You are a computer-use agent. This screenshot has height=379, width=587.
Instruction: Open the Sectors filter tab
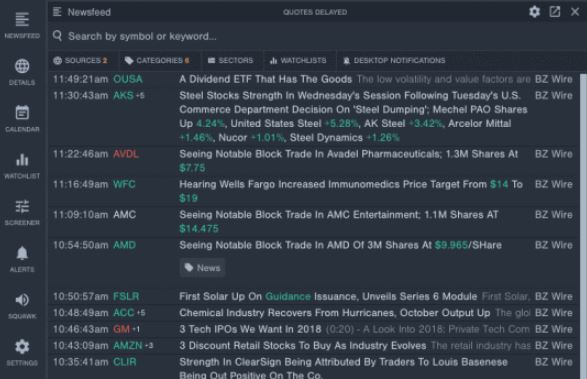click(x=231, y=60)
